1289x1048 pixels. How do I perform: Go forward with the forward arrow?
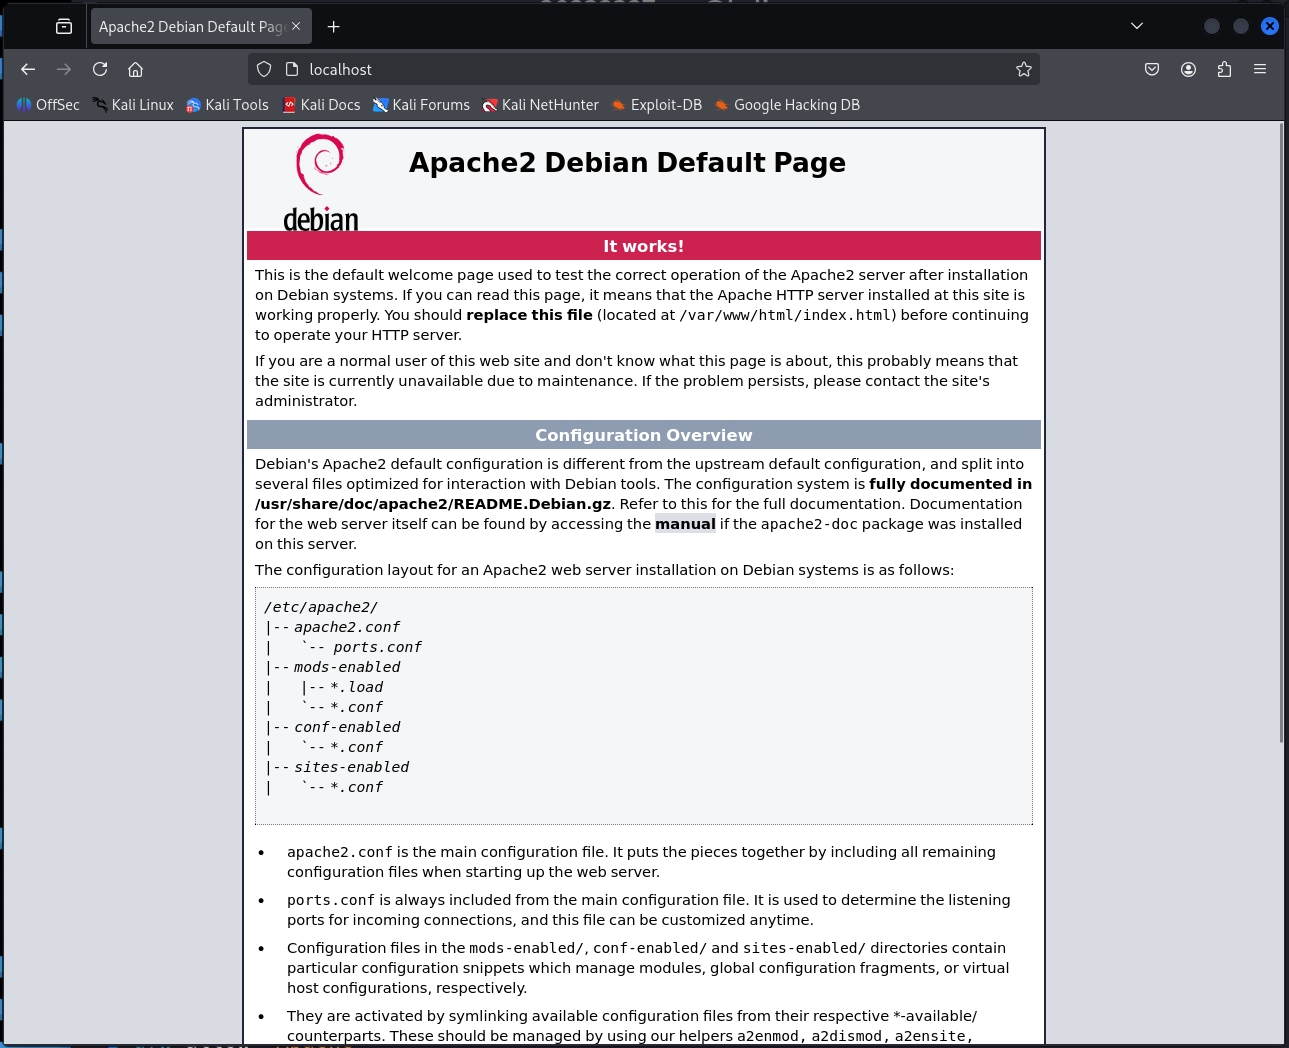click(64, 69)
